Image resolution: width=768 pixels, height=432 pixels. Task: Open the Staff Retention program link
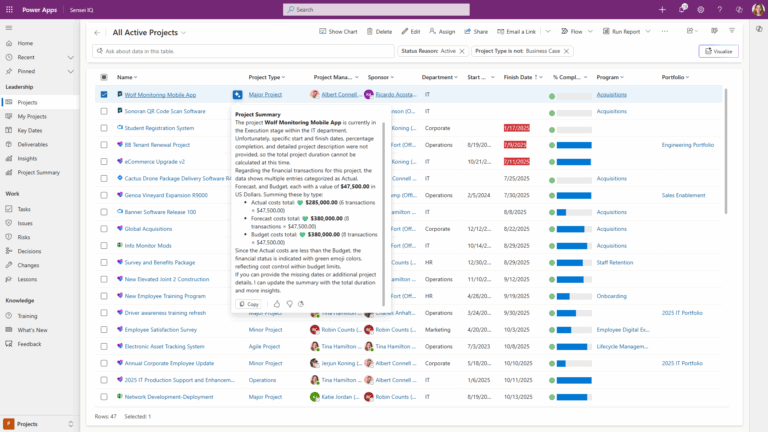615,263
